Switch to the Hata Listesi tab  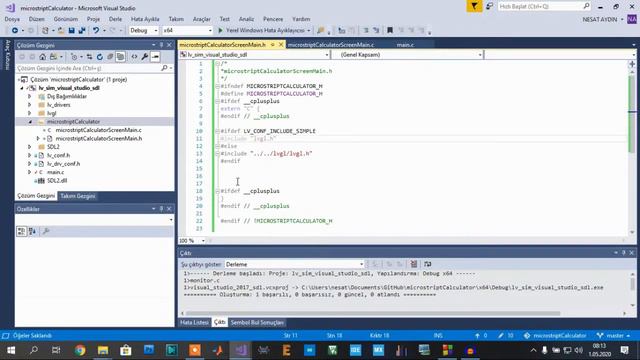coord(194,323)
